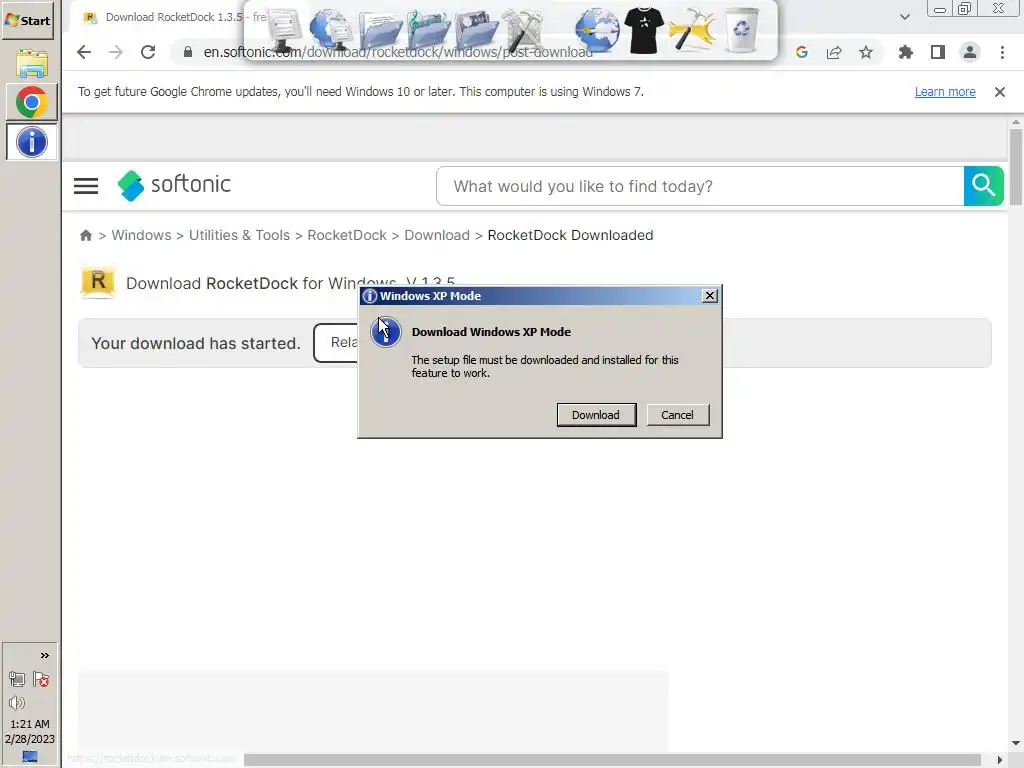Viewport: 1024px width, 768px height.
Task: Reload the Softonic page
Action: click(148, 52)
